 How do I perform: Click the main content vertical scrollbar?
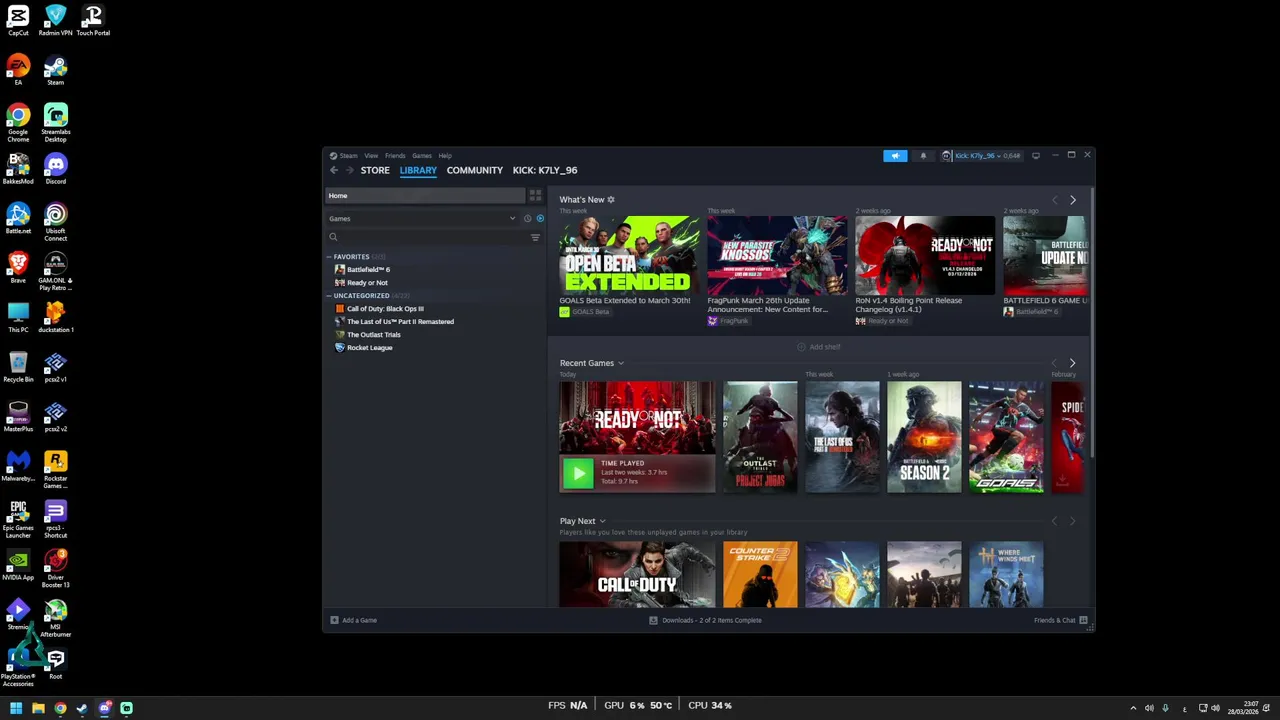pyautogui.click(x=1092, y=323)
